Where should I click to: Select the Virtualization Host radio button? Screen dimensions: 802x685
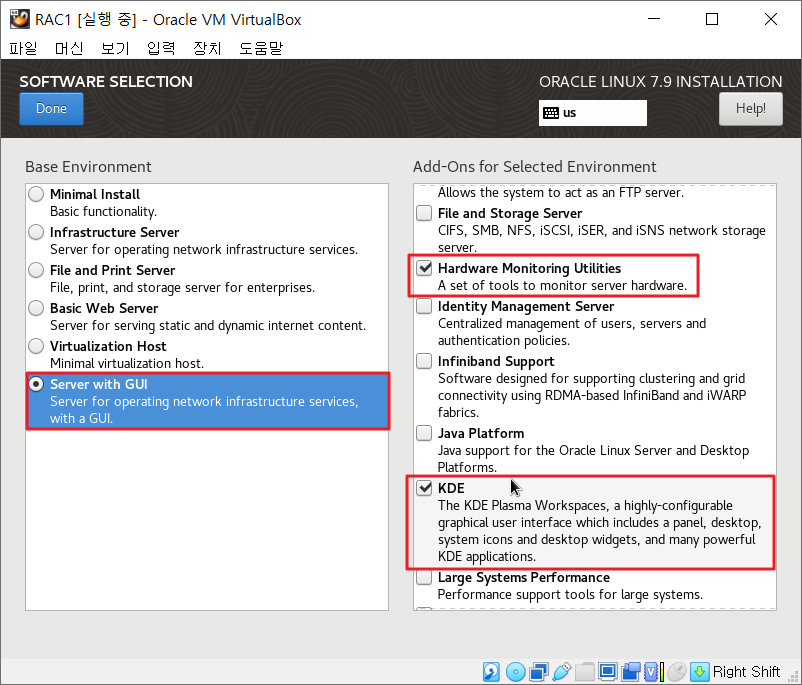(x=36, y=346)
